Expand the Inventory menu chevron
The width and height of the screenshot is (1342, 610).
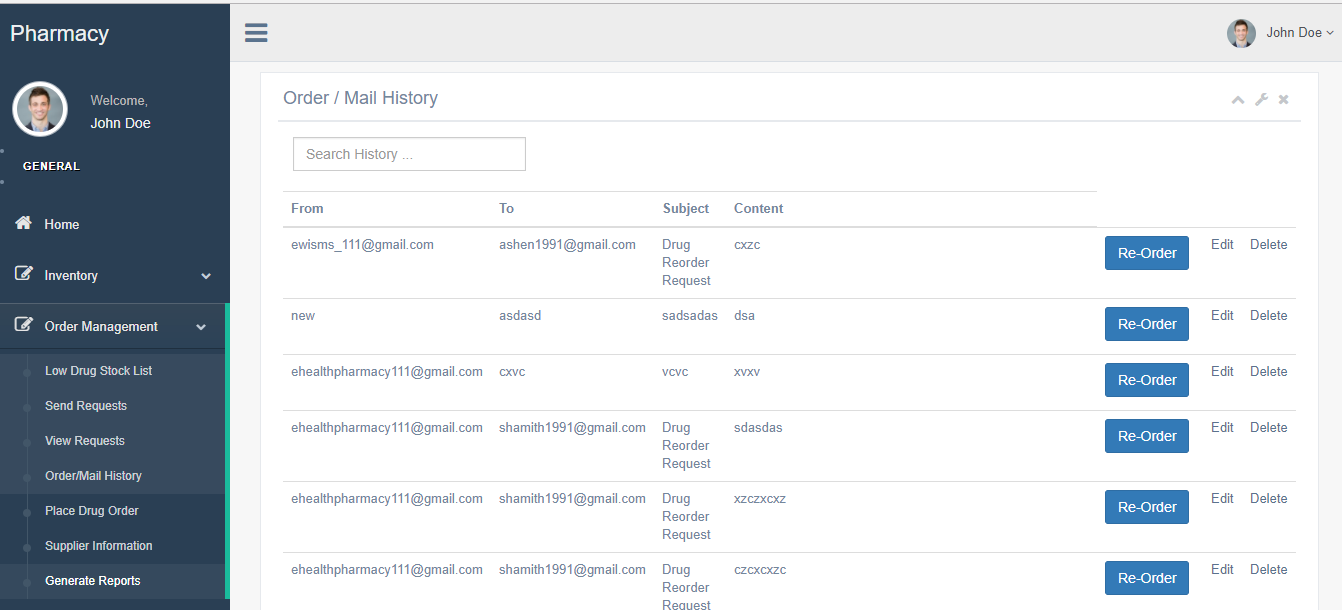(x=206, y=276)
